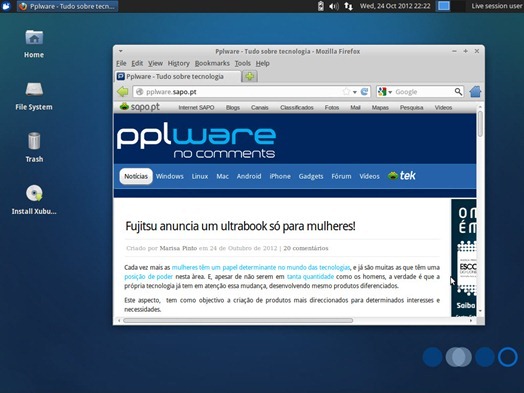The height and width of the screenshot is (393, 524).
Task: Select the Fórum navigation tab
Action: 341,176
